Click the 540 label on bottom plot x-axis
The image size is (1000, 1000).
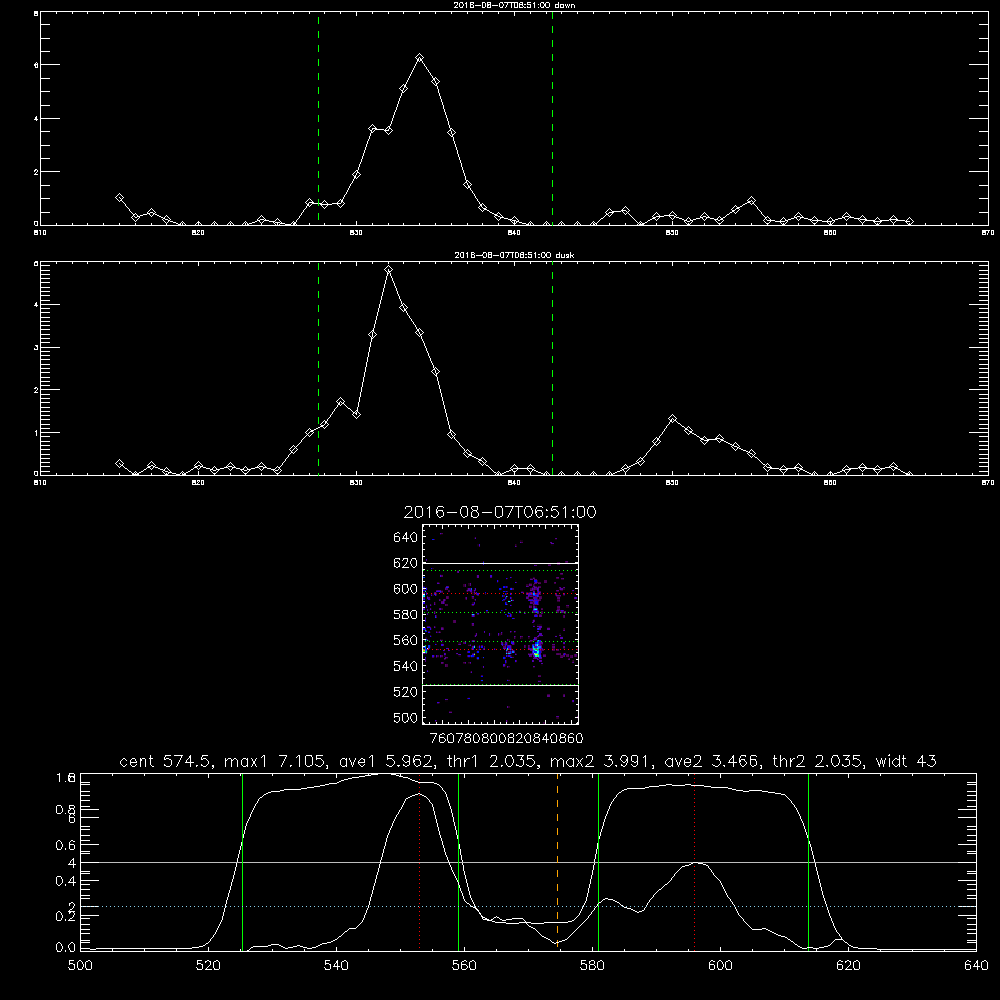tap(336, 966)
